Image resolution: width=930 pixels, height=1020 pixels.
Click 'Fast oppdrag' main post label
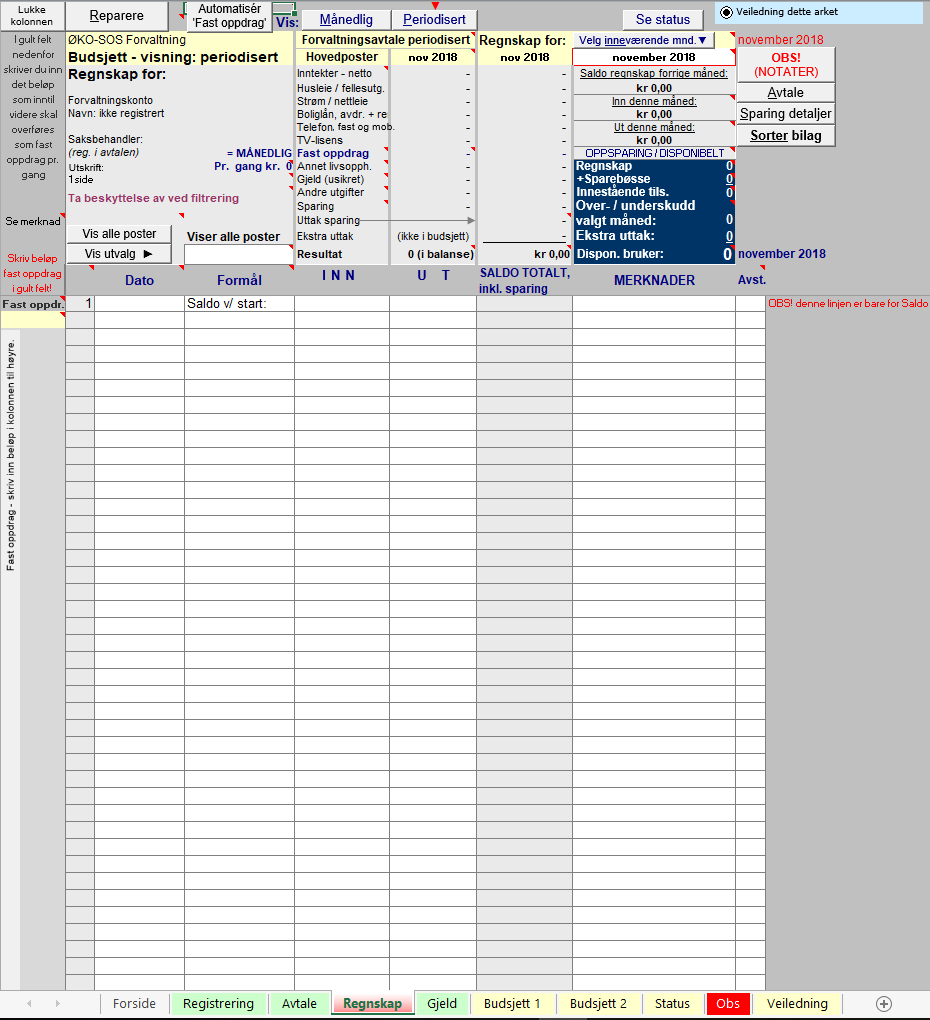(x=333, y=154)
